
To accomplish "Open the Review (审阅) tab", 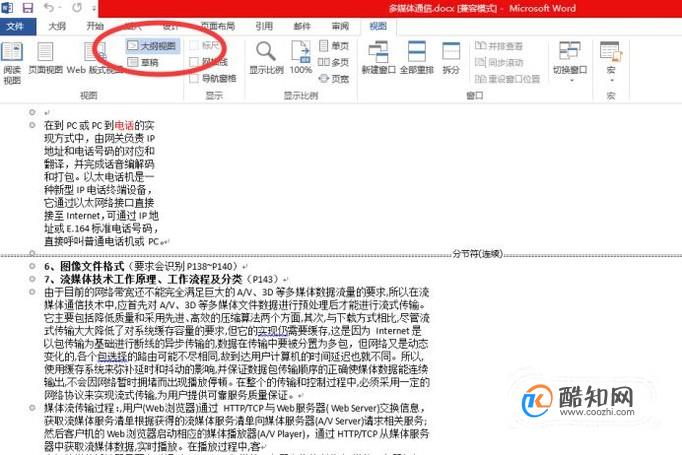I will click(x=340, y=27).
